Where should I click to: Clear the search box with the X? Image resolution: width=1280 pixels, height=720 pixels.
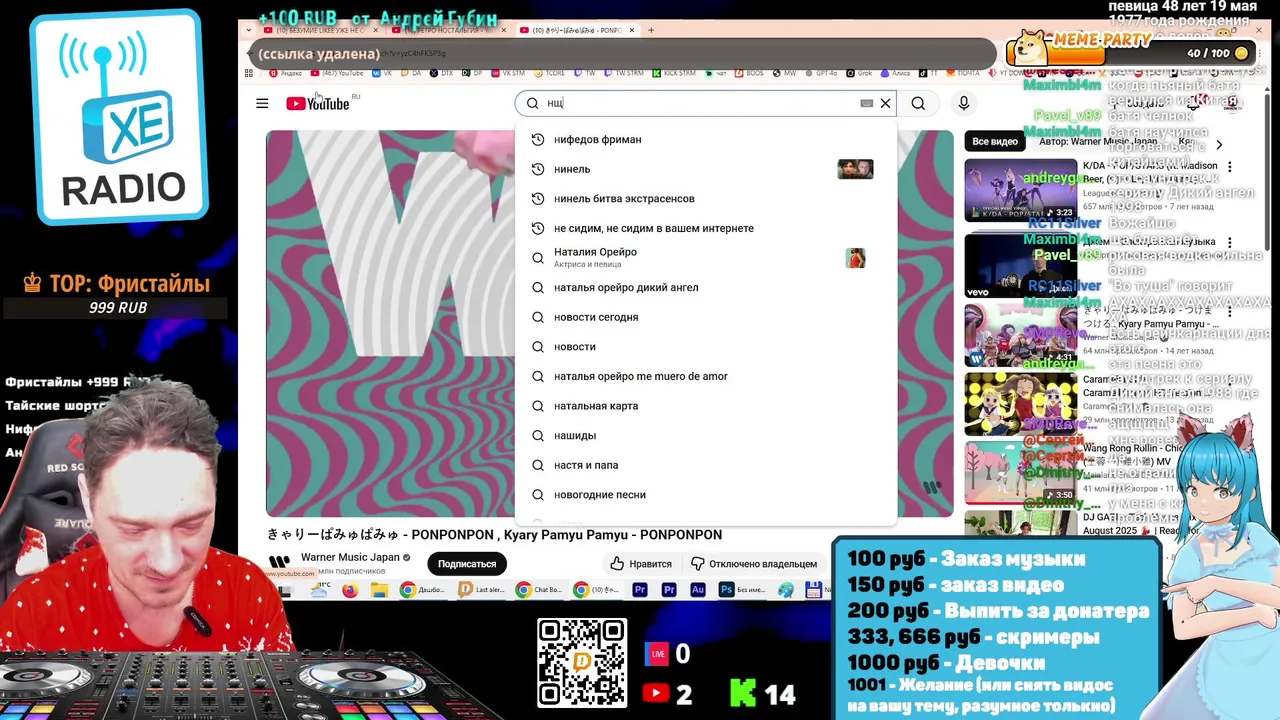click(885, 103)
